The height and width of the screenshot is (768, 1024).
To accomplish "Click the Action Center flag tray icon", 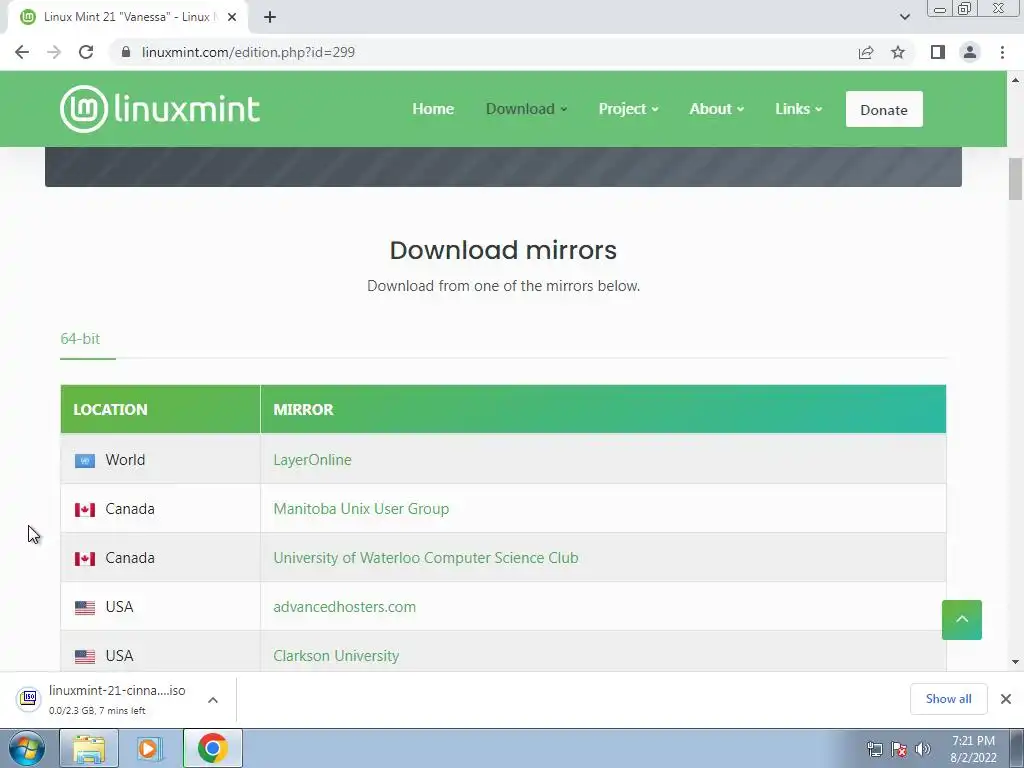I will [x=899, y=749].
